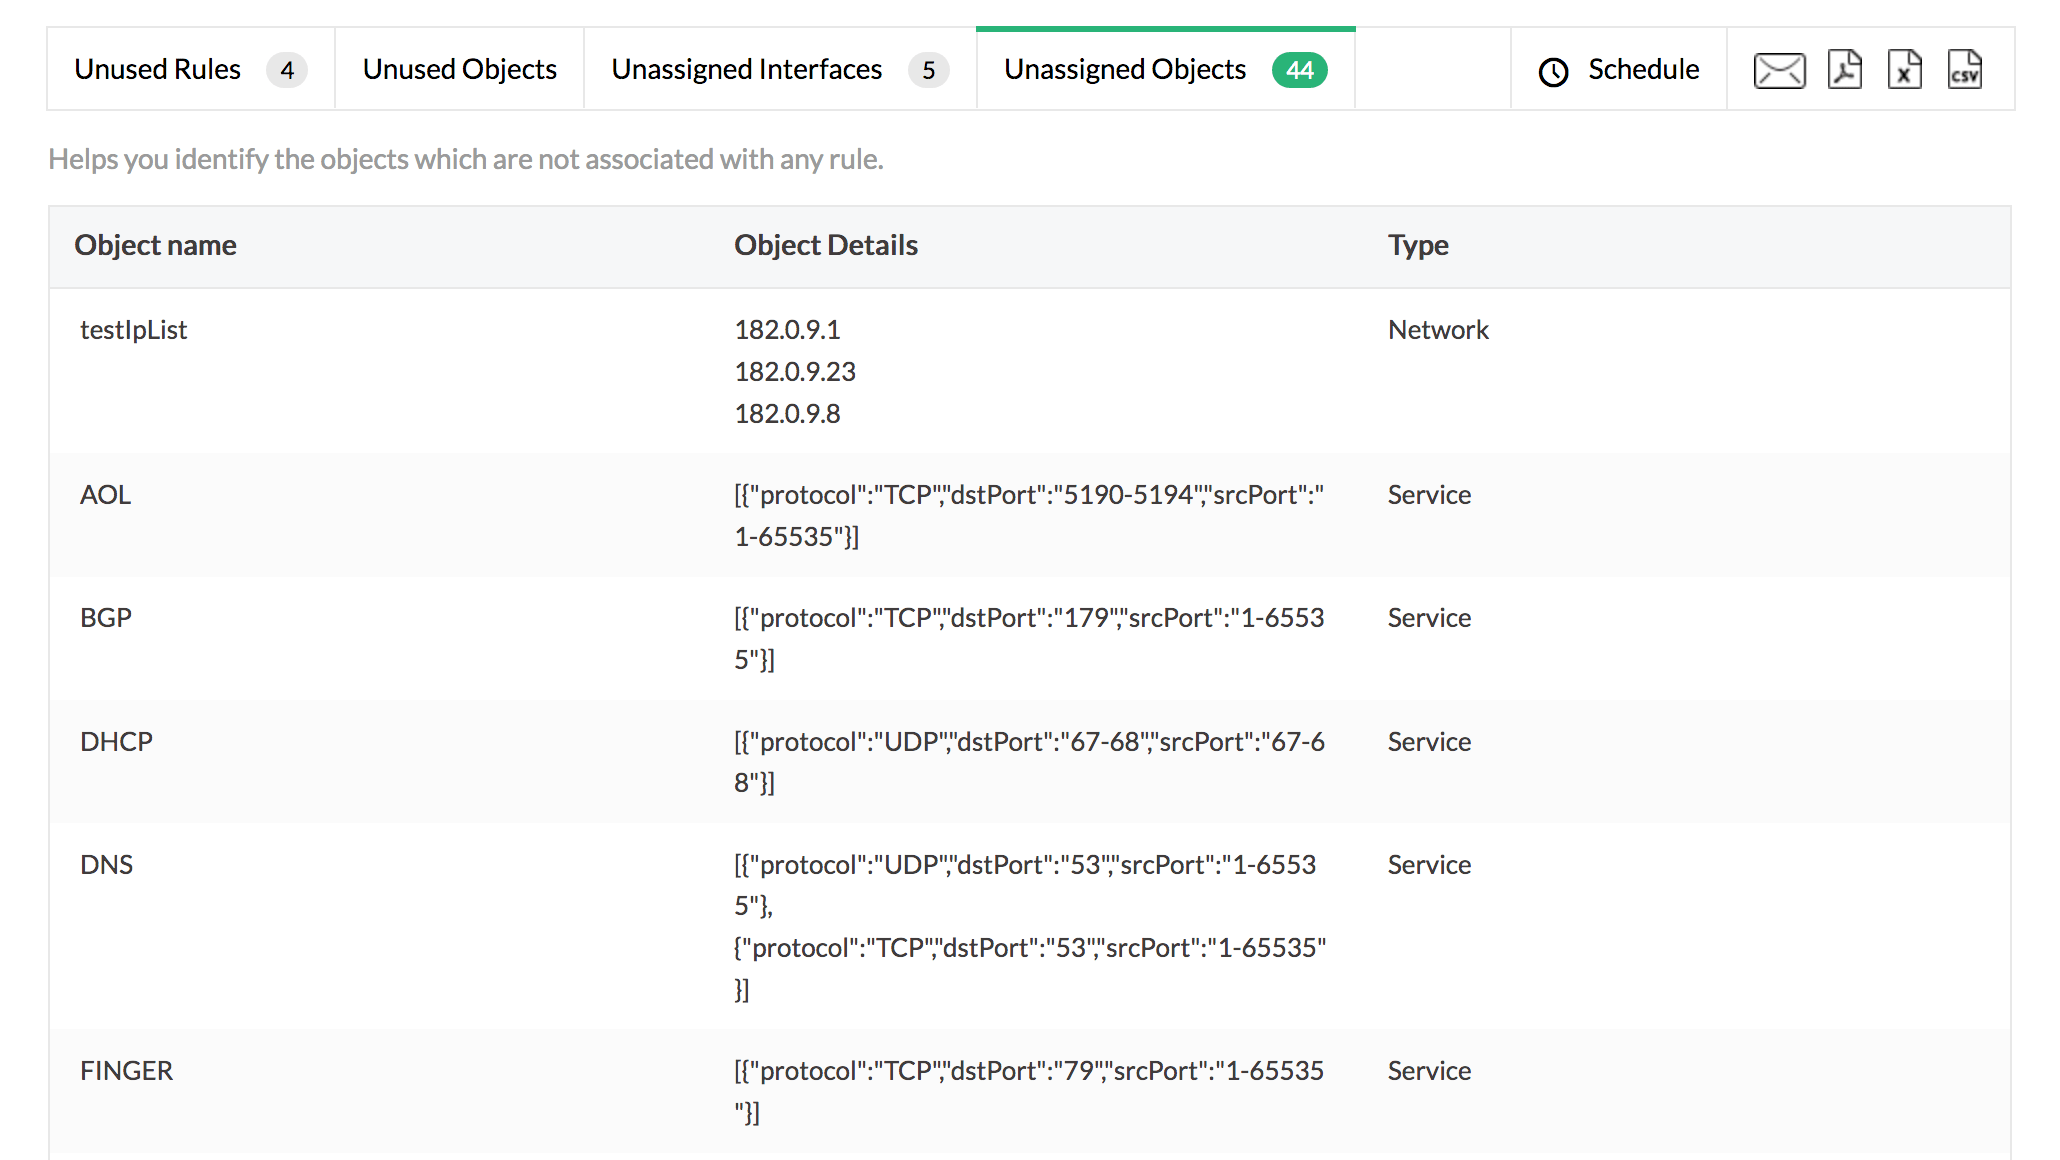The image size is (2060, 1160).
Task: Click the BGP object entry
Action: pyautogui.click(x=106, y=617)
